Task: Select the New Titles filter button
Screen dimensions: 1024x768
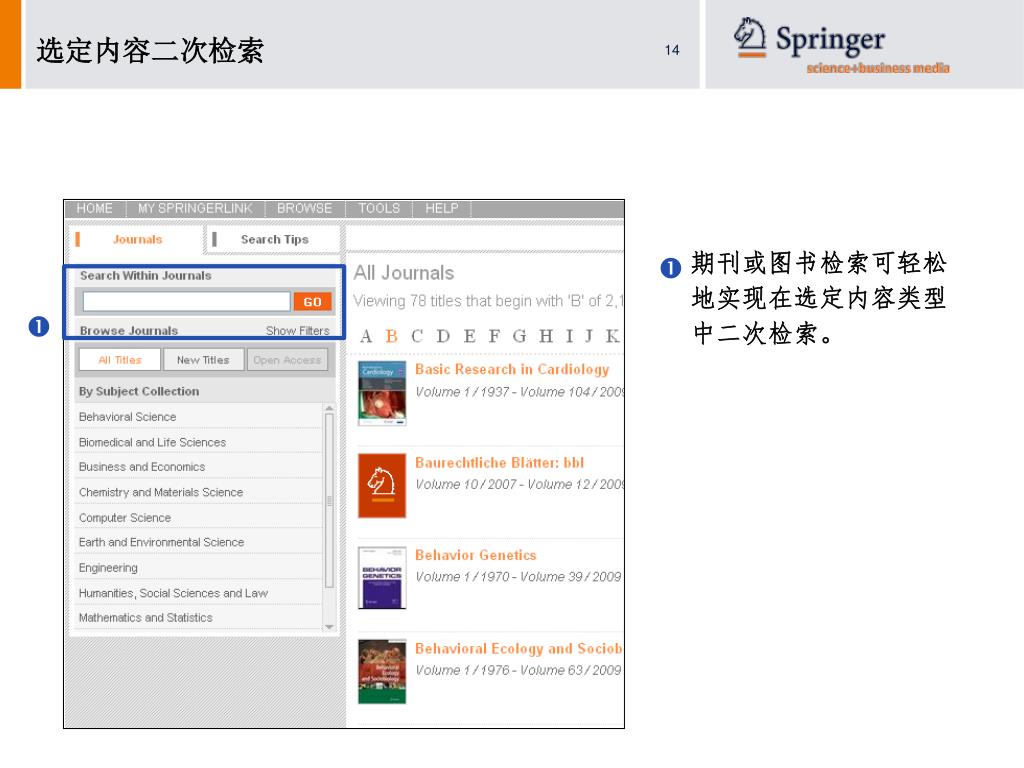Action: [x=203, y=360]
